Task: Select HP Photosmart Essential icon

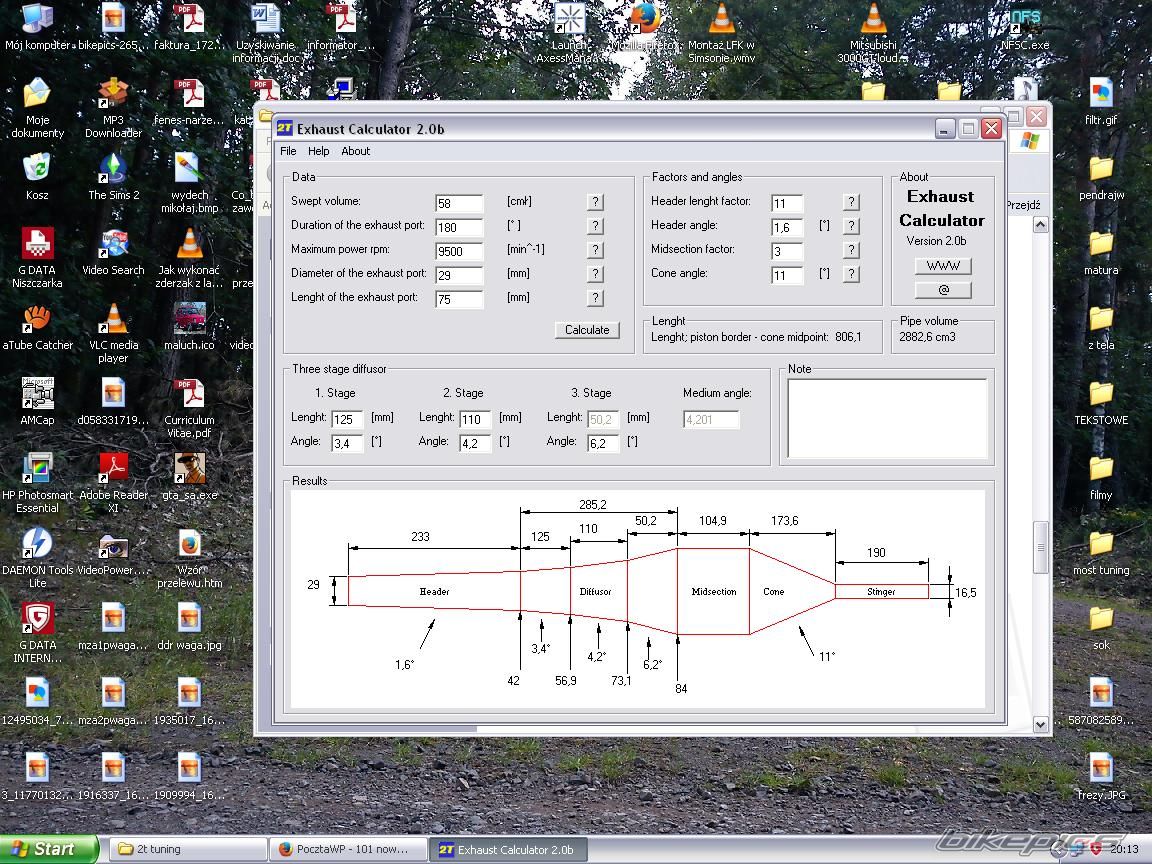Action: (x=37, y=483)
